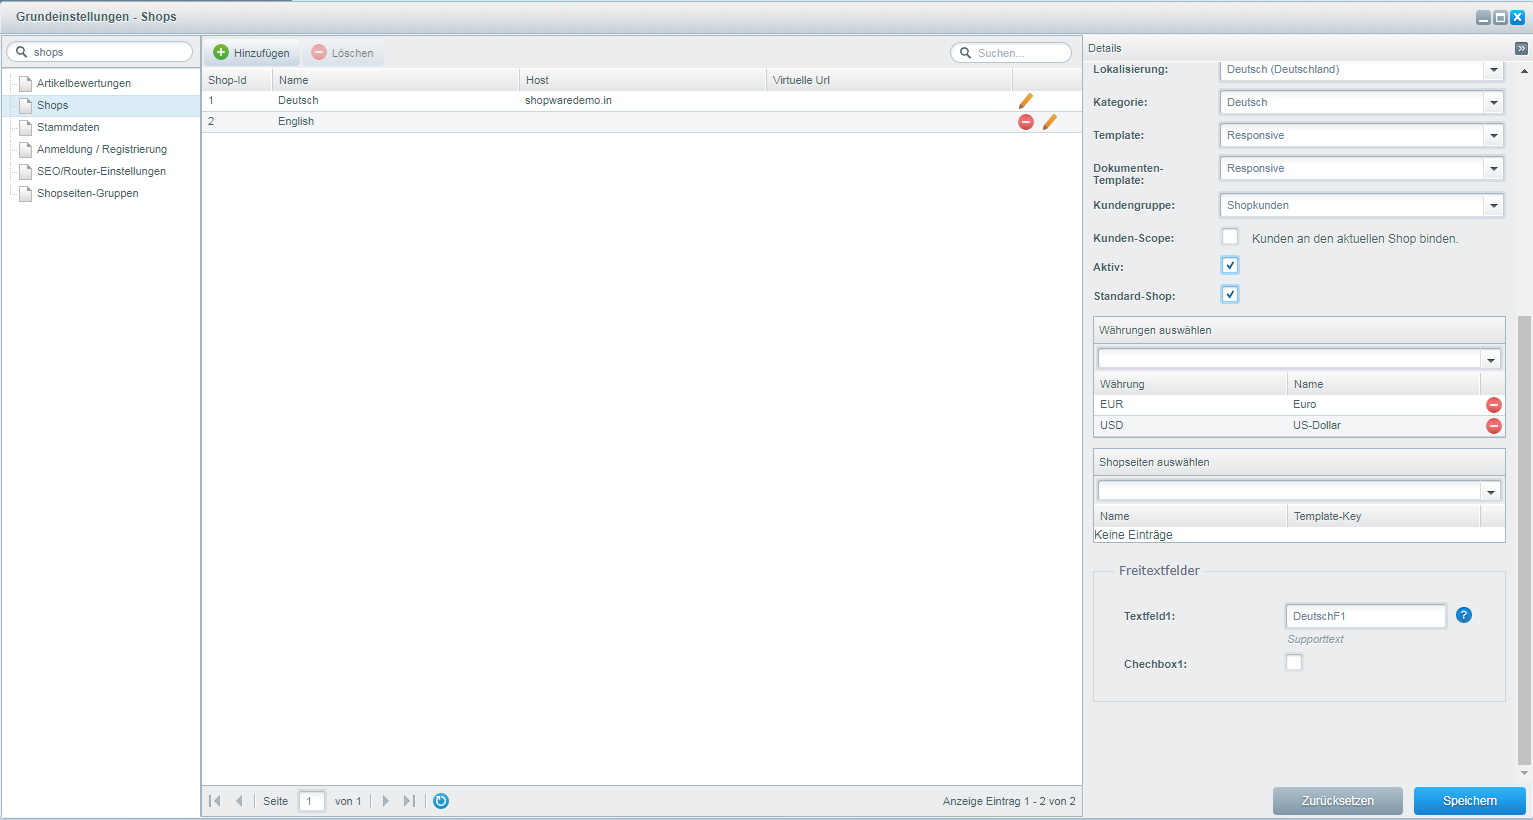The width and height of the screenshot is (1533, 820).
Task: Go to first page of shop list
Action: click(214, 801)
